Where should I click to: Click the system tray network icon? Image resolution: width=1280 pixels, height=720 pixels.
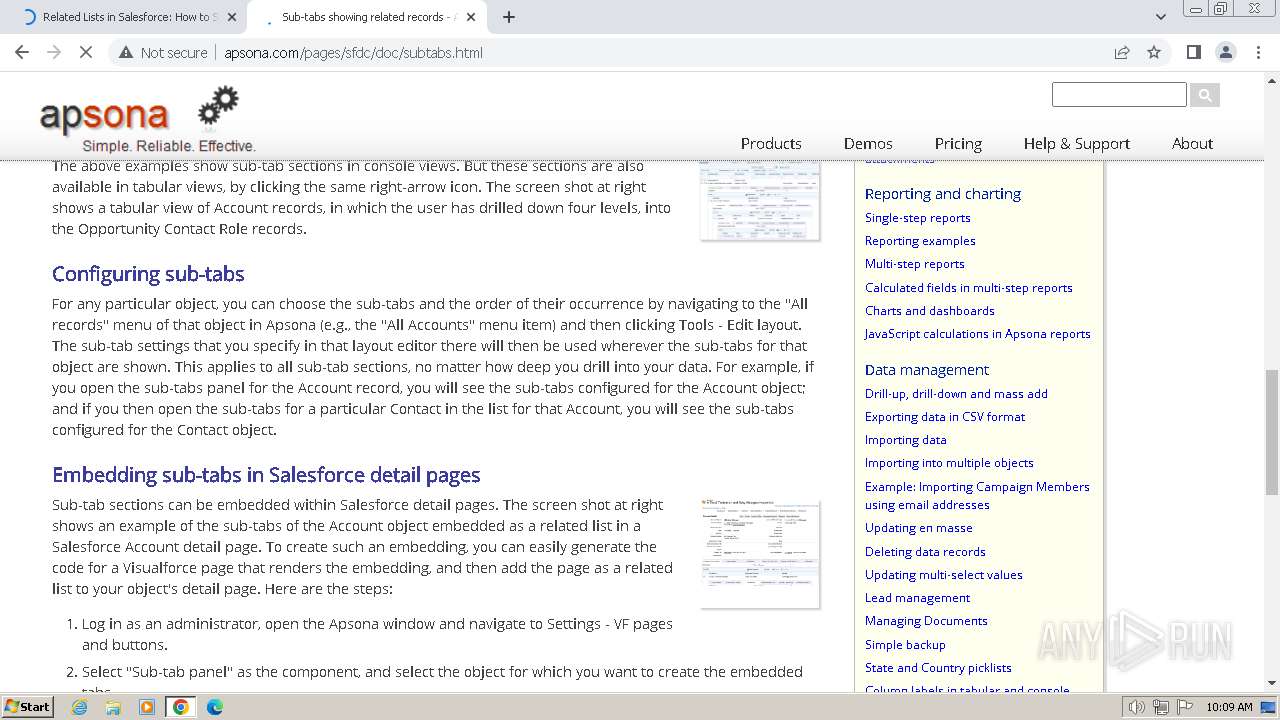1160,707
